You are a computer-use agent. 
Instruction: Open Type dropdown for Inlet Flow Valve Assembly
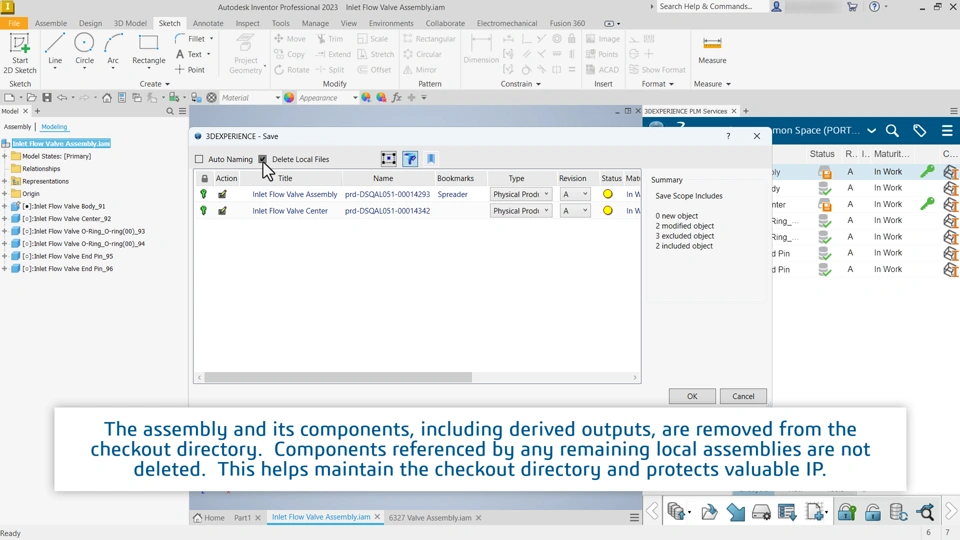(x=520, y=194)
